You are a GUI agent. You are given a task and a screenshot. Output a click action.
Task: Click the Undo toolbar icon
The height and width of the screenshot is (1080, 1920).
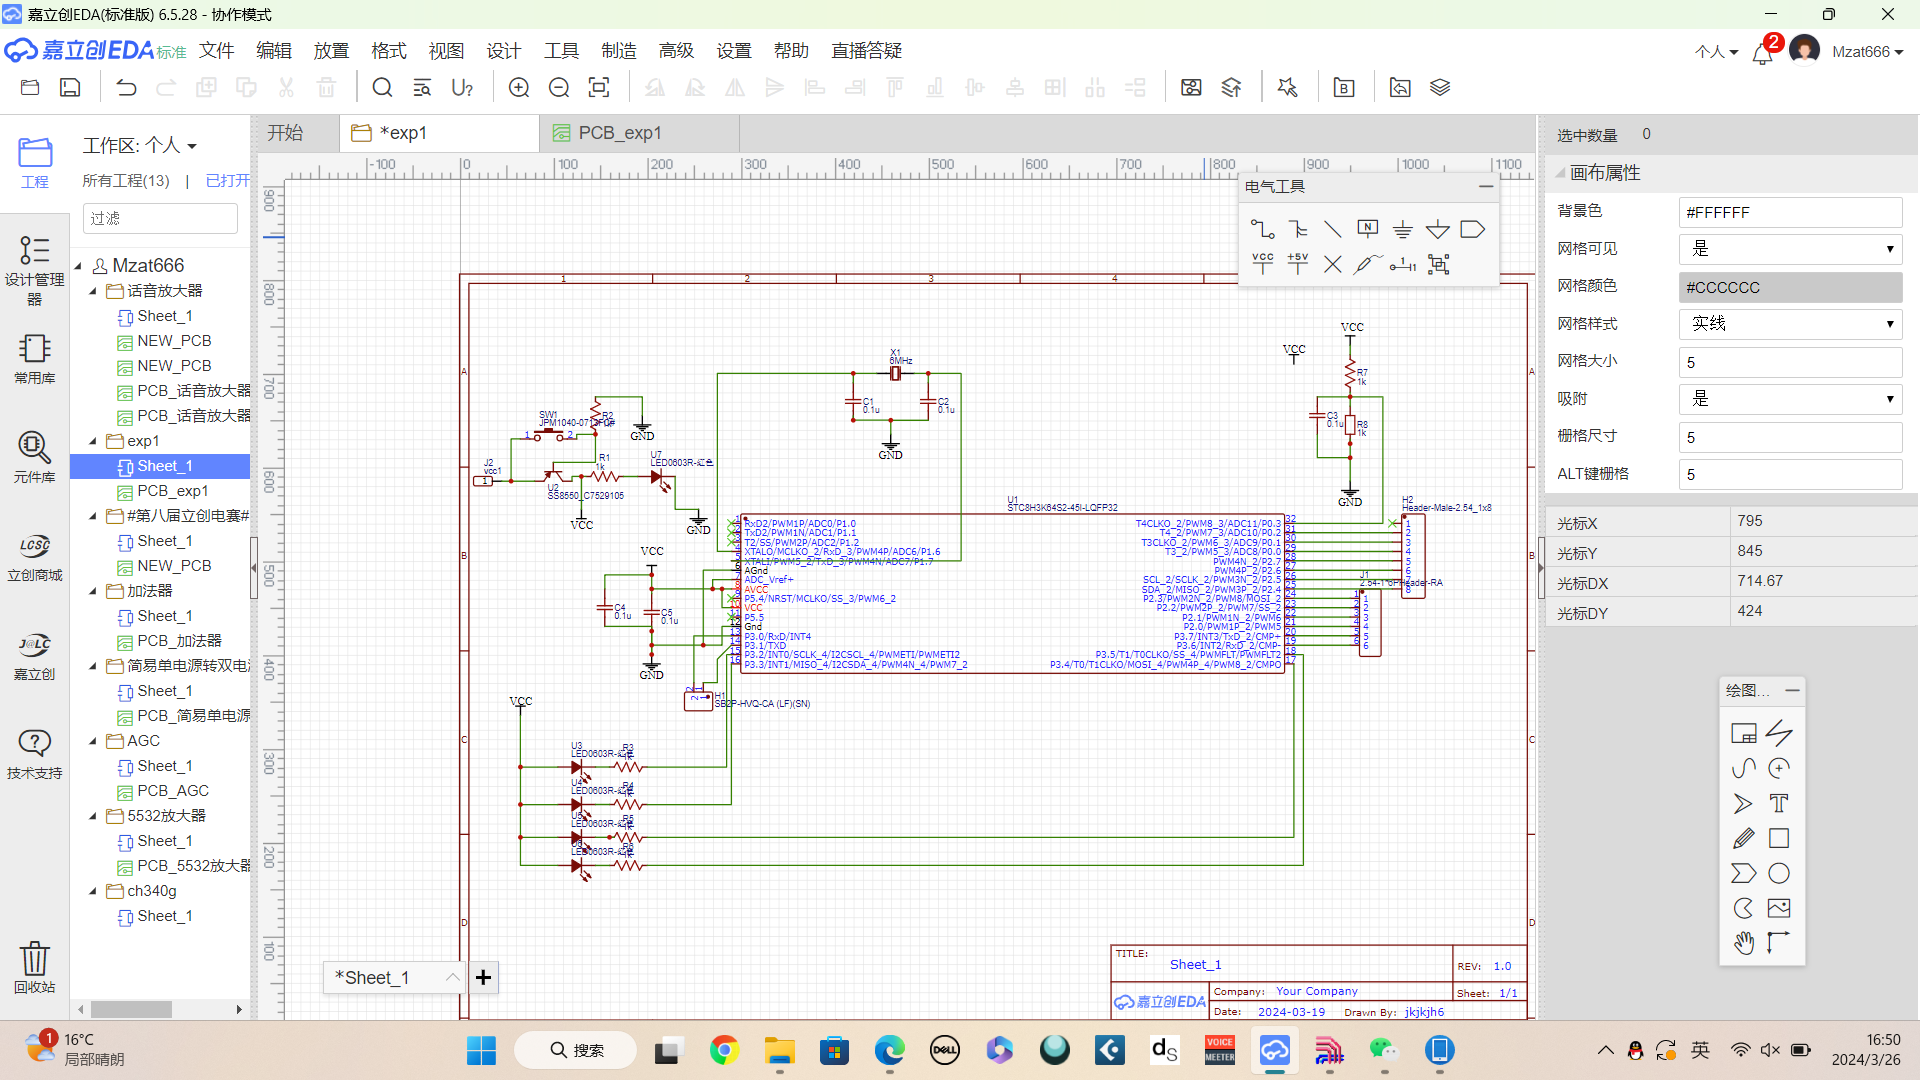coord(126,88)
